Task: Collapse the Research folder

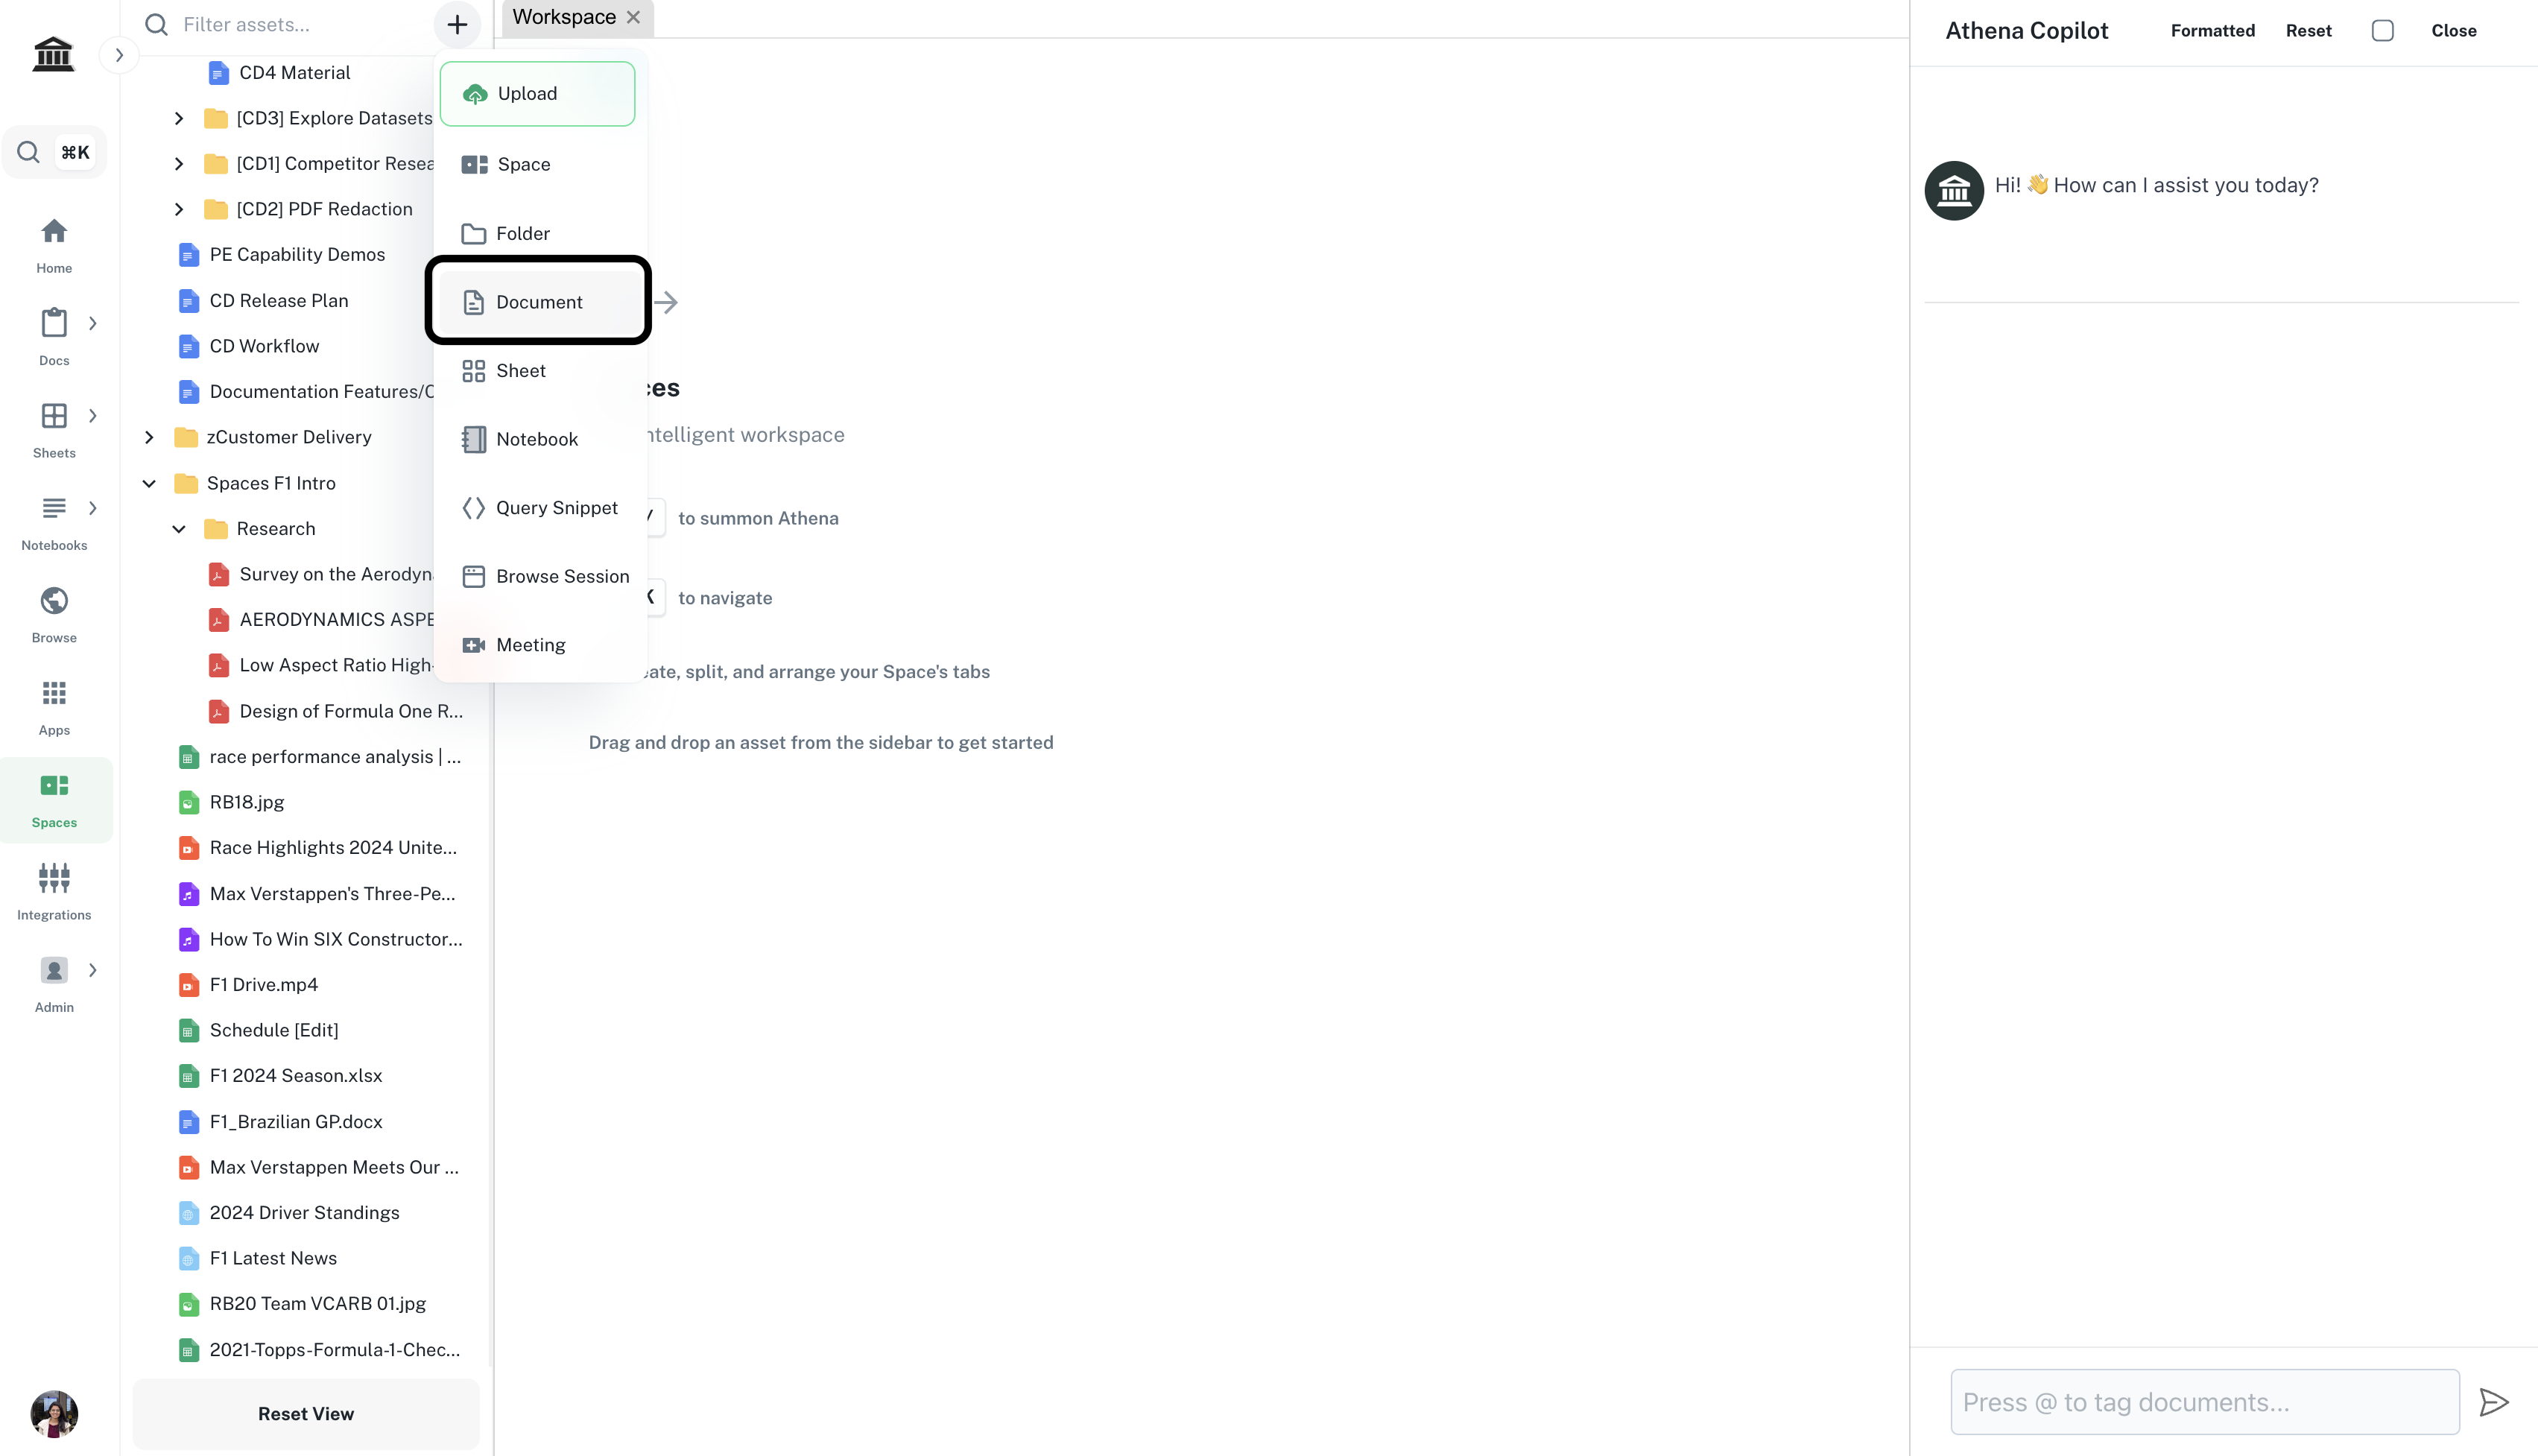Action: [179, 529]
